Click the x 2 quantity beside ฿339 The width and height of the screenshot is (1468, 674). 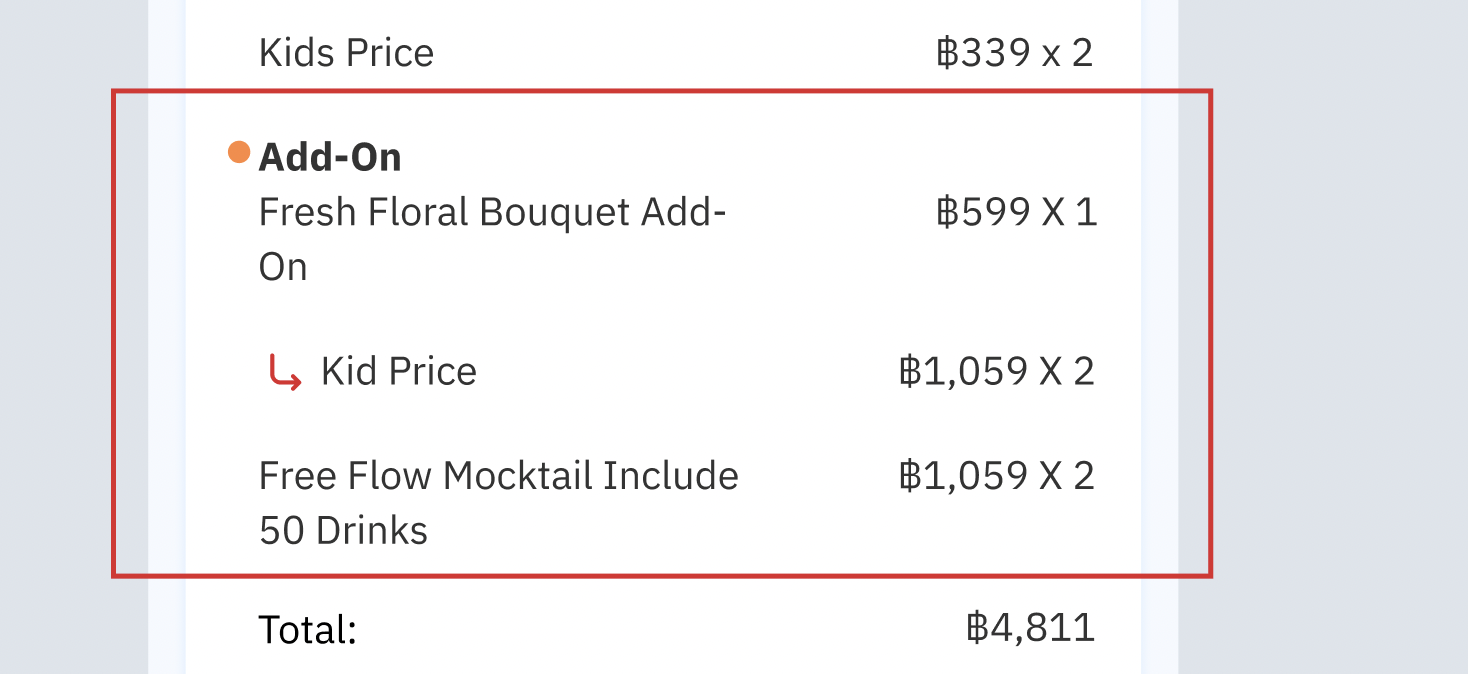click(x=1067, y=53)
